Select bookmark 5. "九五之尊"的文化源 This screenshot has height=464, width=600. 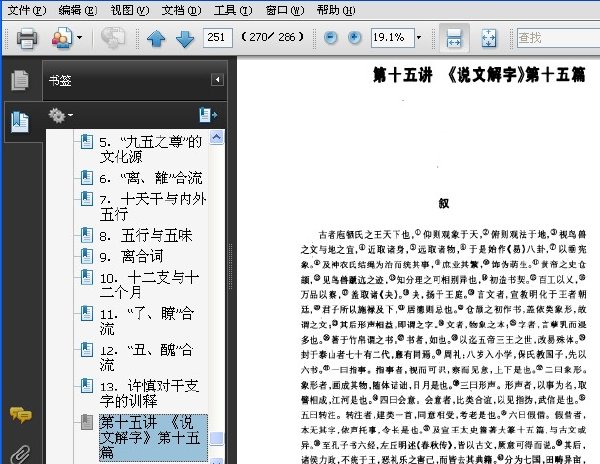pos(150,150)
